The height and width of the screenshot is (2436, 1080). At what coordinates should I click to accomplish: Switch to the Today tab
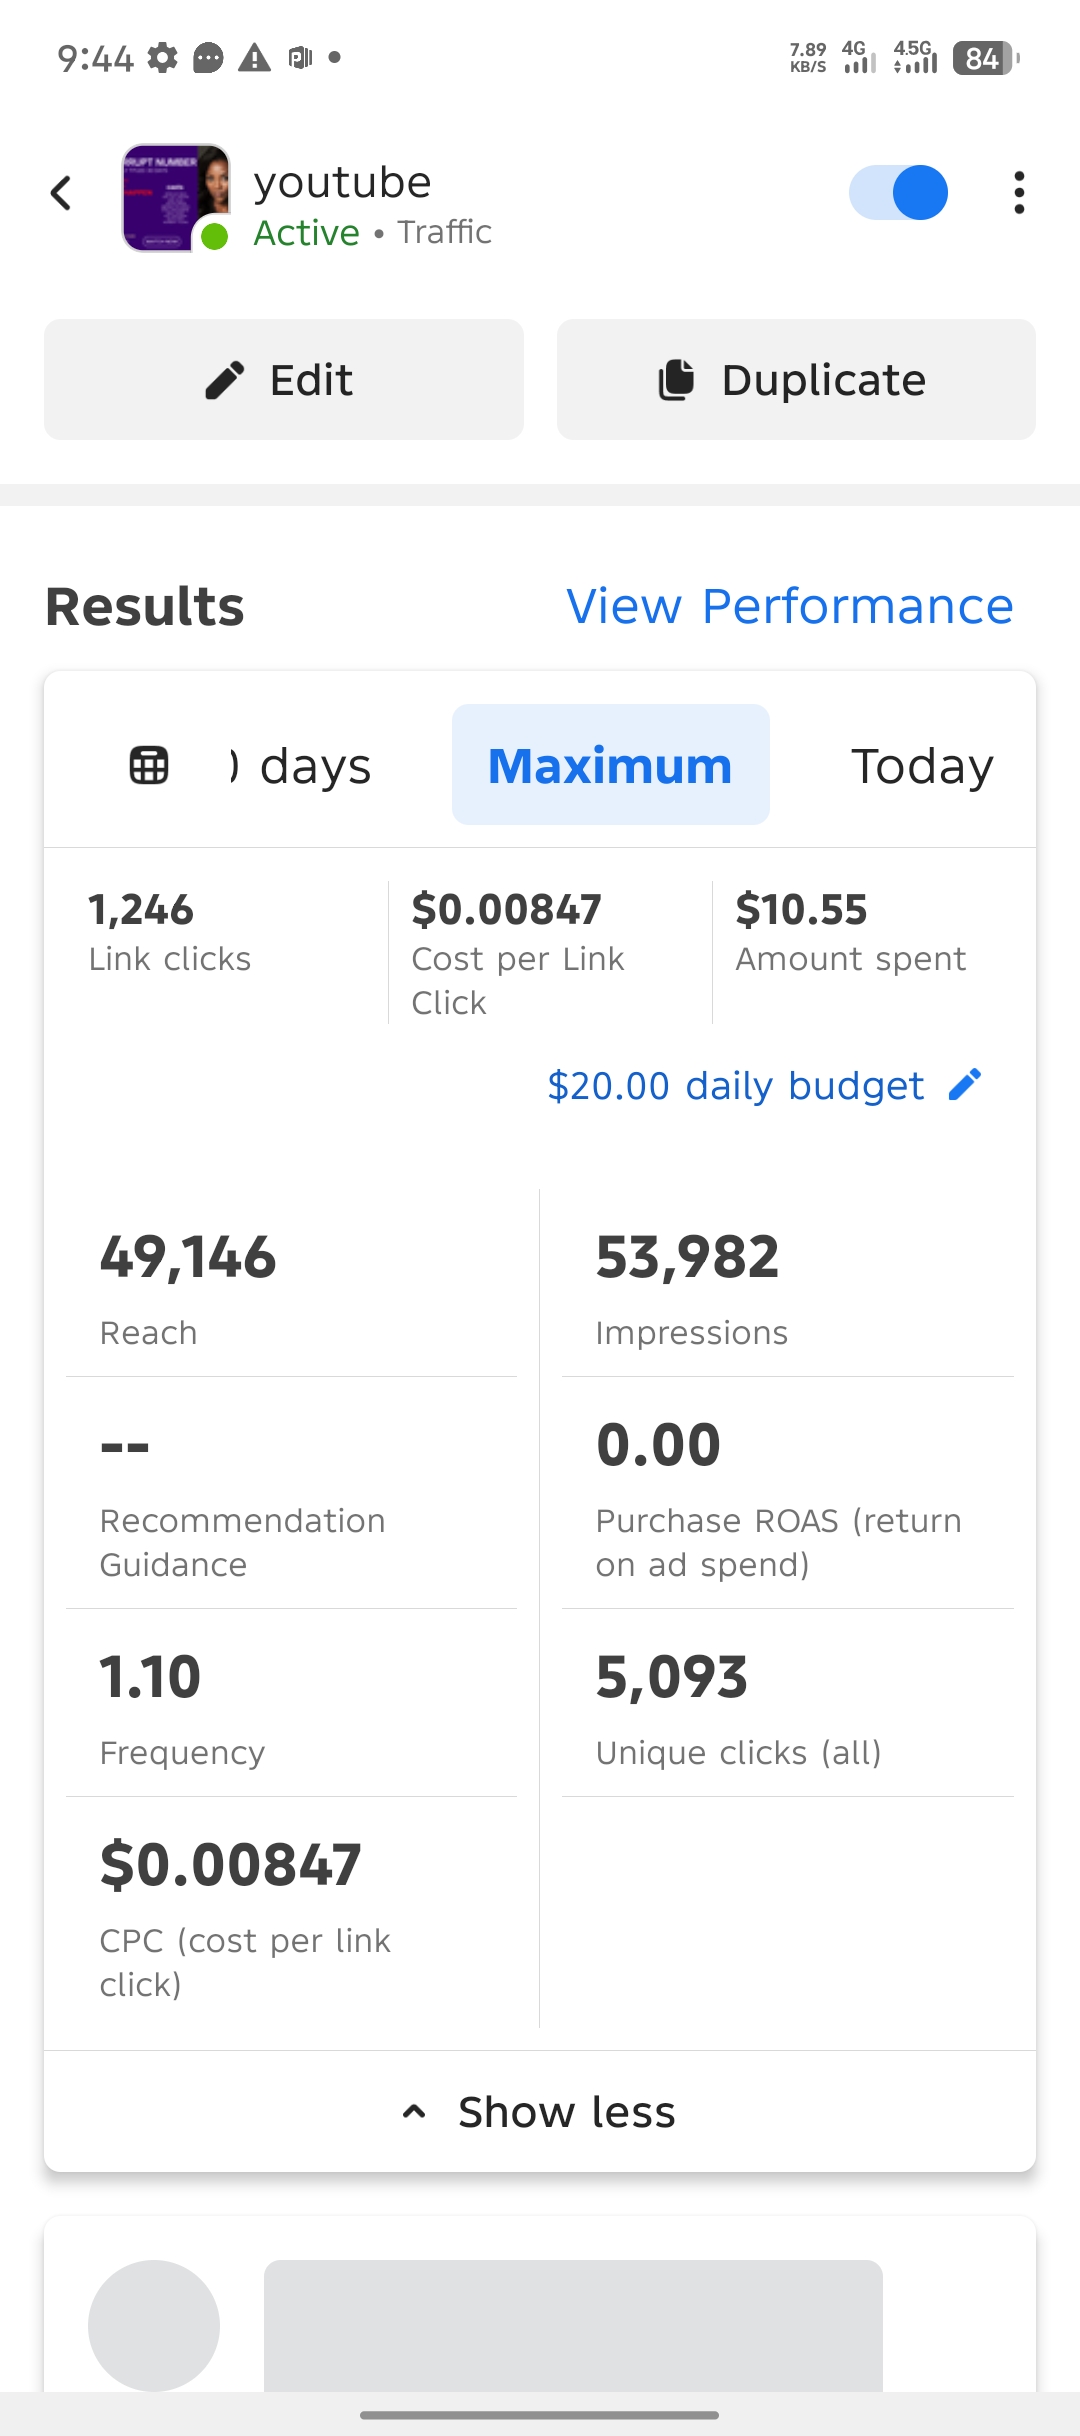tap(922, 766)
